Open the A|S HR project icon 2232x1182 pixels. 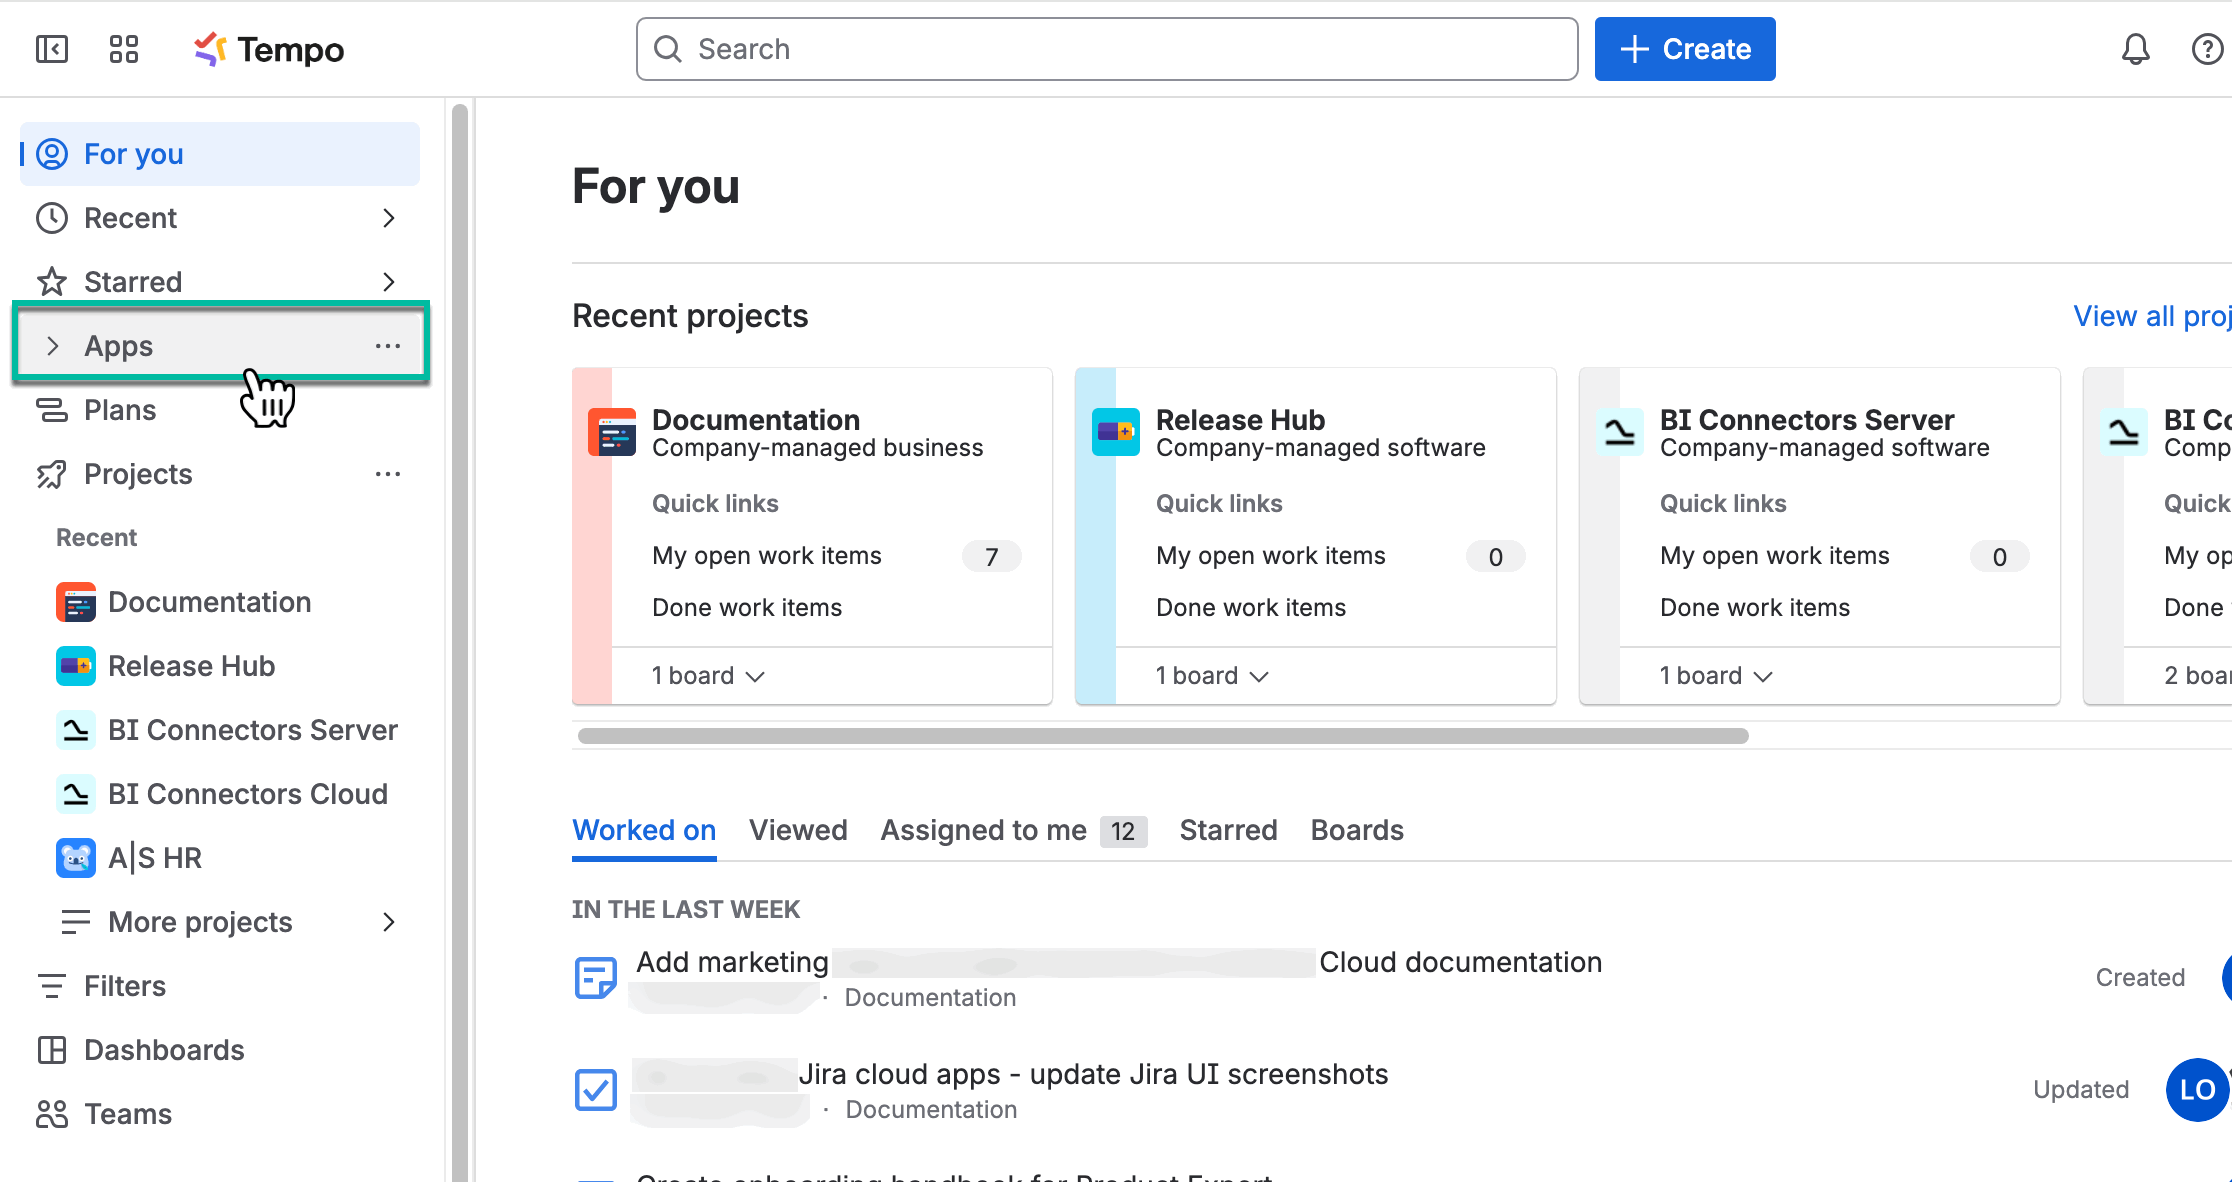pyautogui.click(x=75, y=857)
